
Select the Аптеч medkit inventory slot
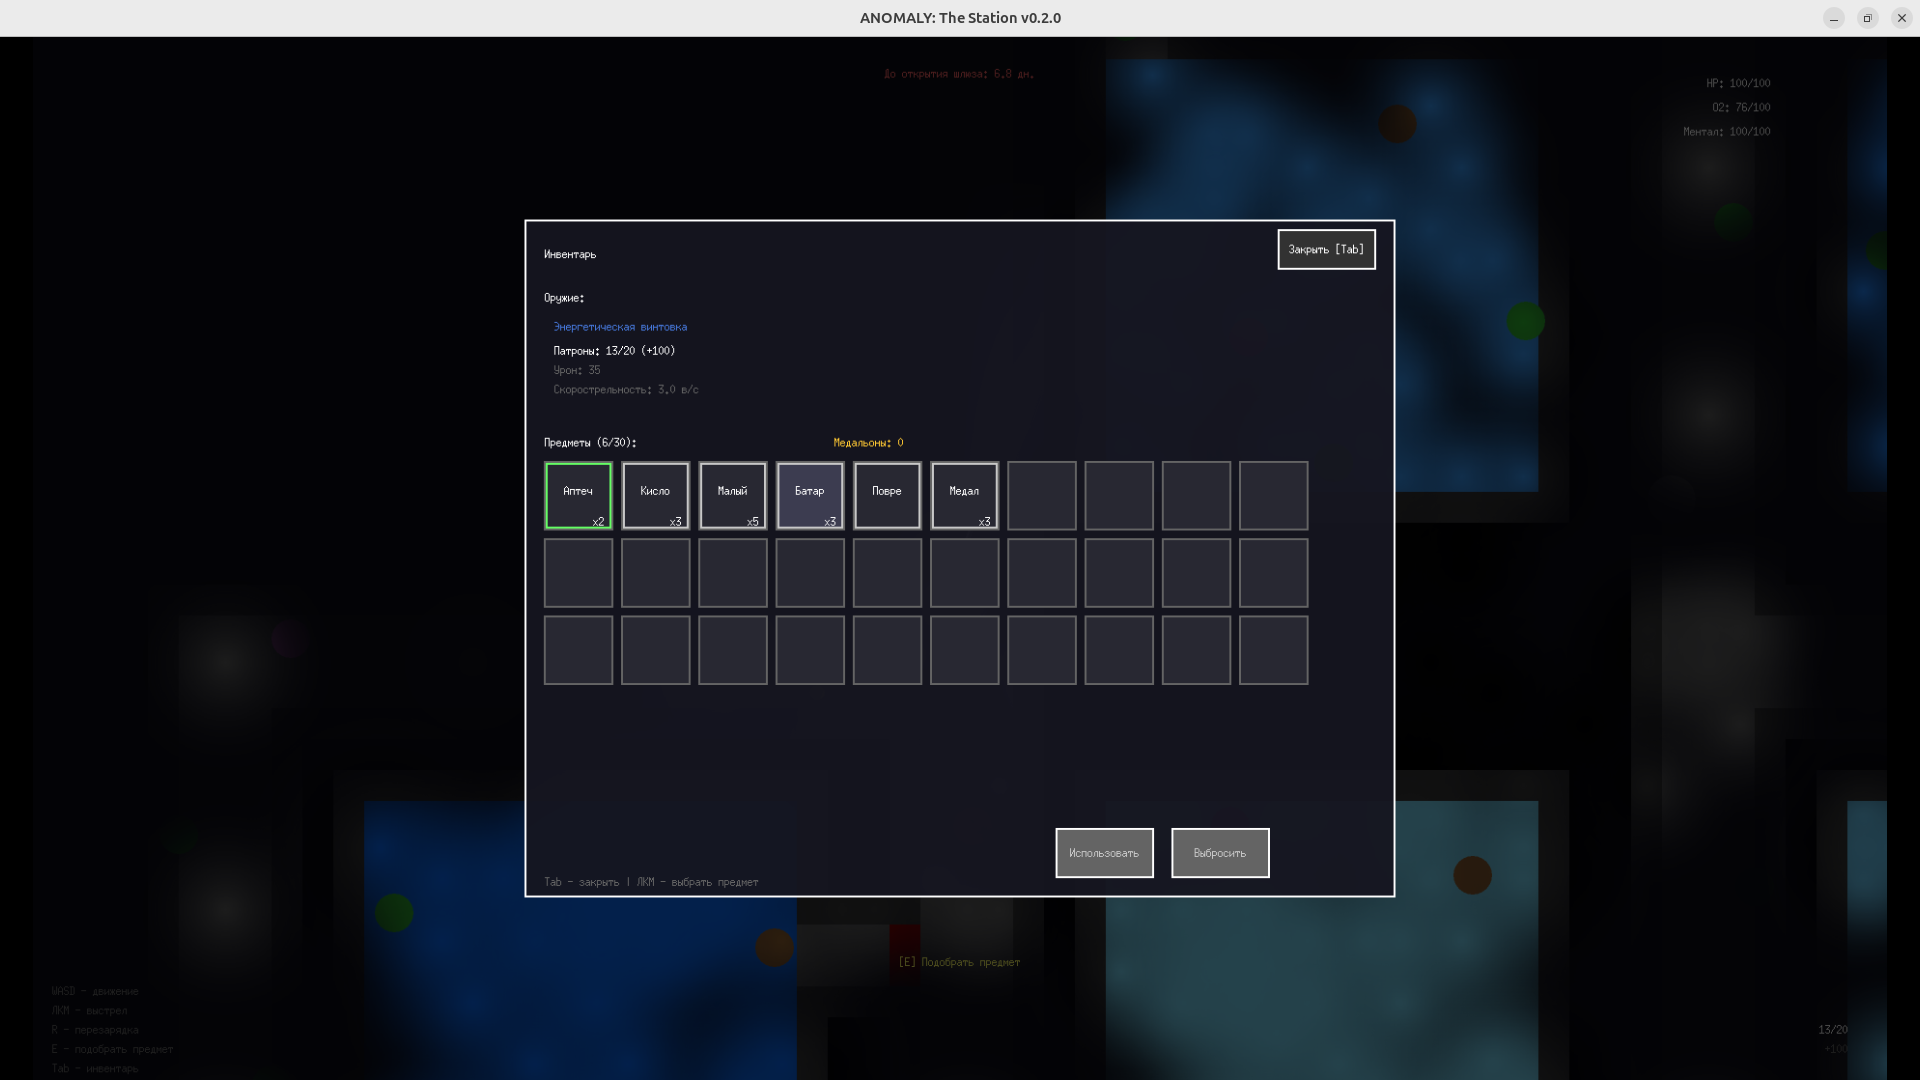pos(578,495)
